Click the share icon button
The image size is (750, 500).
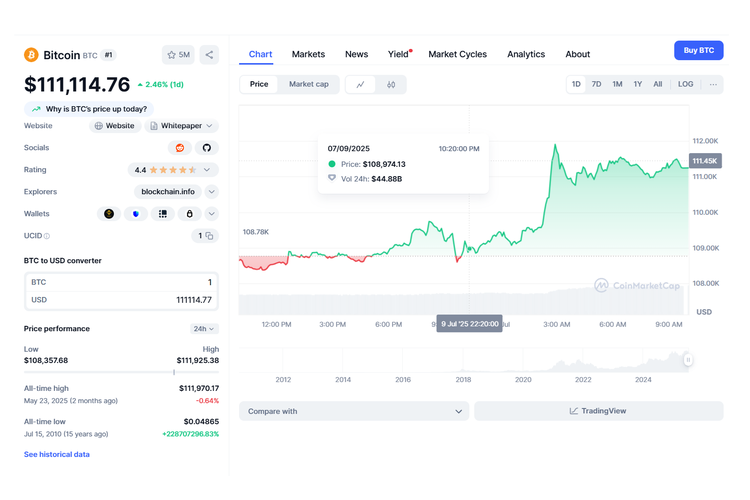[209, 55]
